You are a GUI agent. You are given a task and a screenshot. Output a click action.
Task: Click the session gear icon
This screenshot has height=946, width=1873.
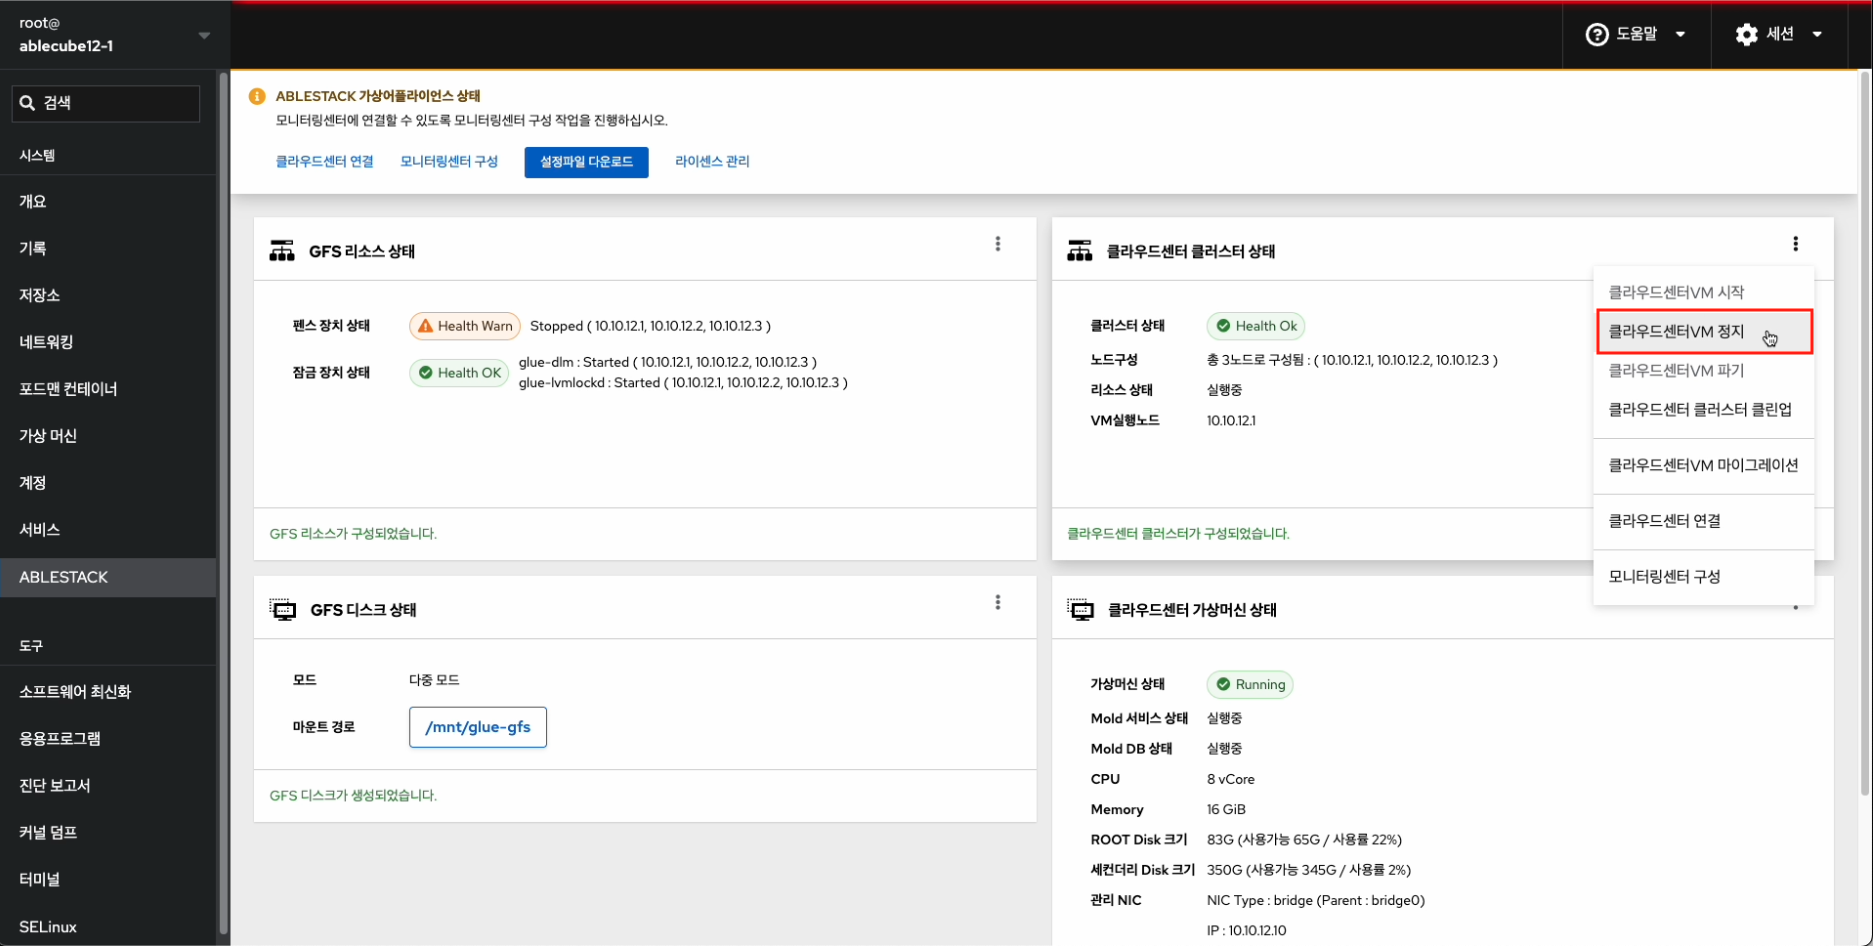click(x=1746, y=34)
